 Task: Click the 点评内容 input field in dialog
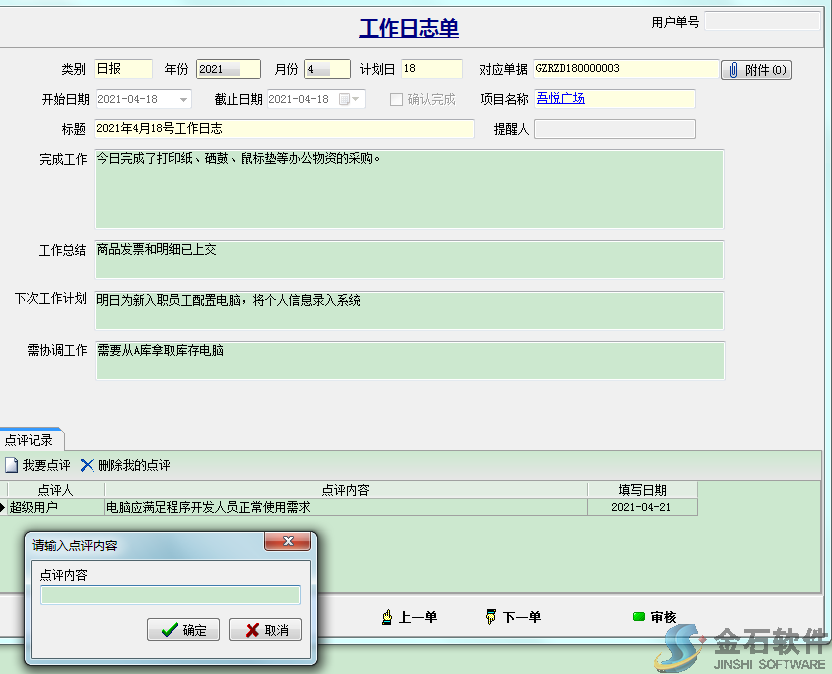click(x=170, y=595)
